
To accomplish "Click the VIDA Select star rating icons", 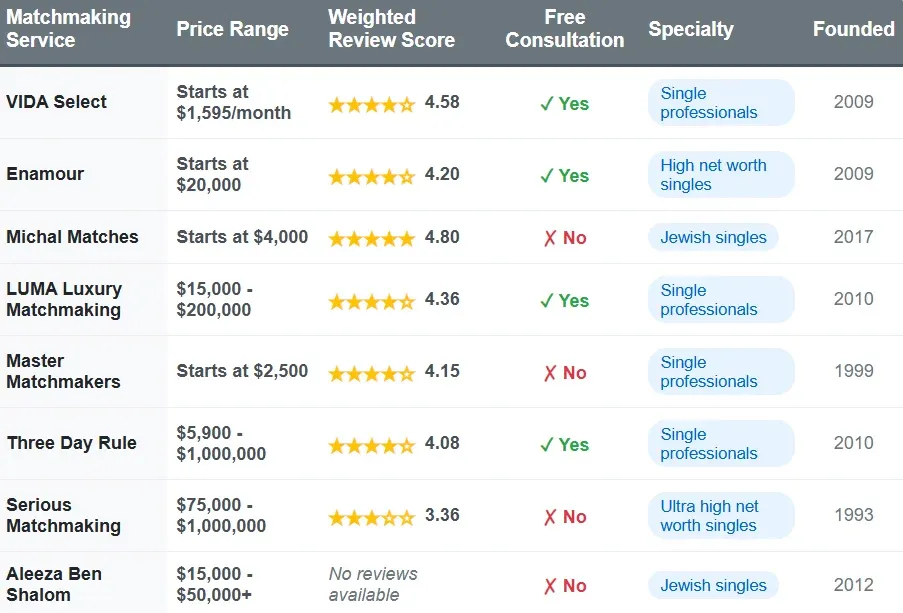I will point(371,103).
